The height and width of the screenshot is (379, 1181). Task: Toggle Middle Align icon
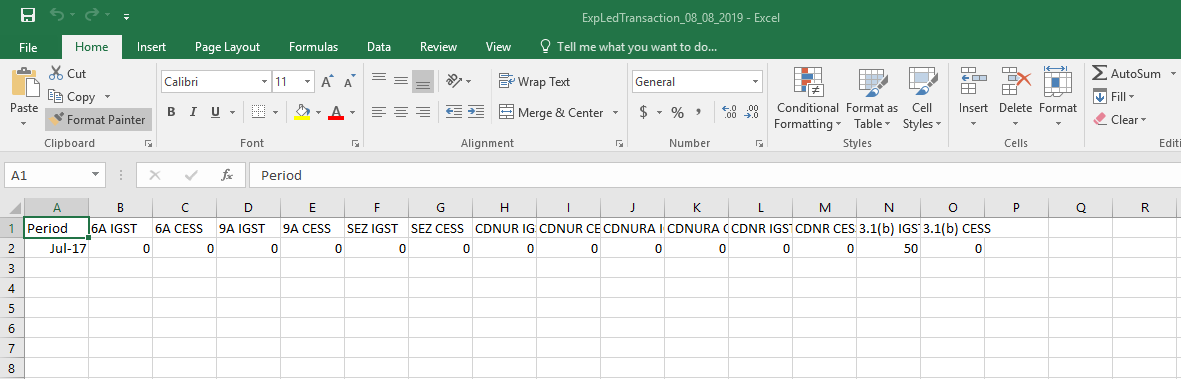pyautogui.click(x=401, y=81)
